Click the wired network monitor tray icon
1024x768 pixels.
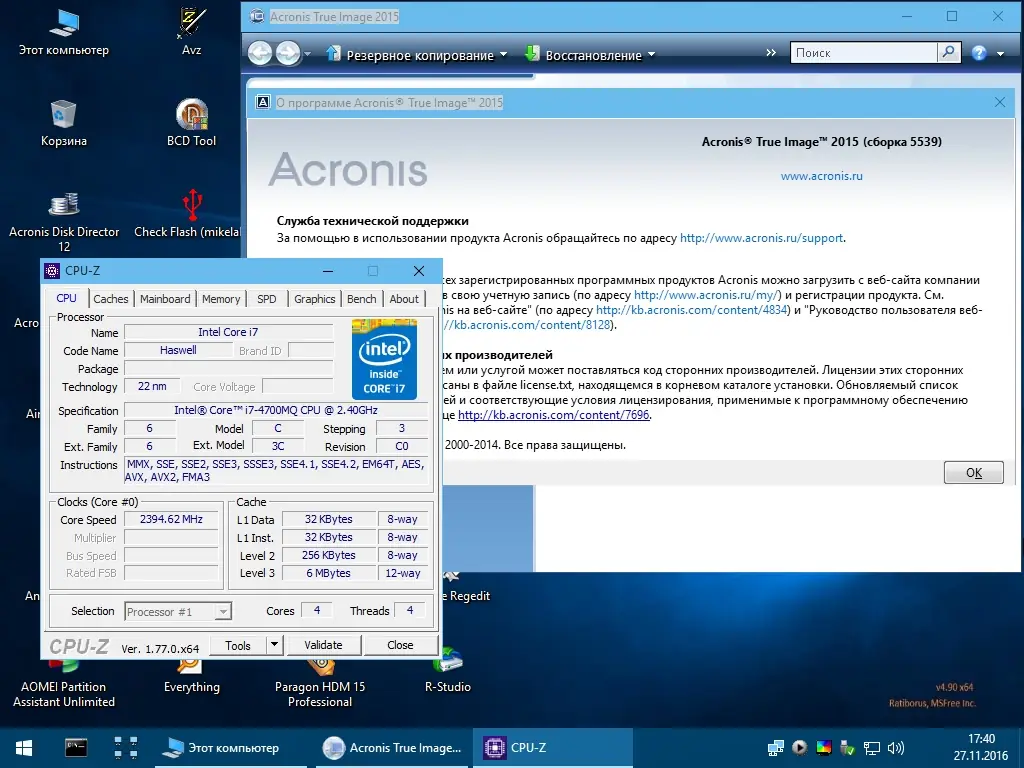pos(872,748)
